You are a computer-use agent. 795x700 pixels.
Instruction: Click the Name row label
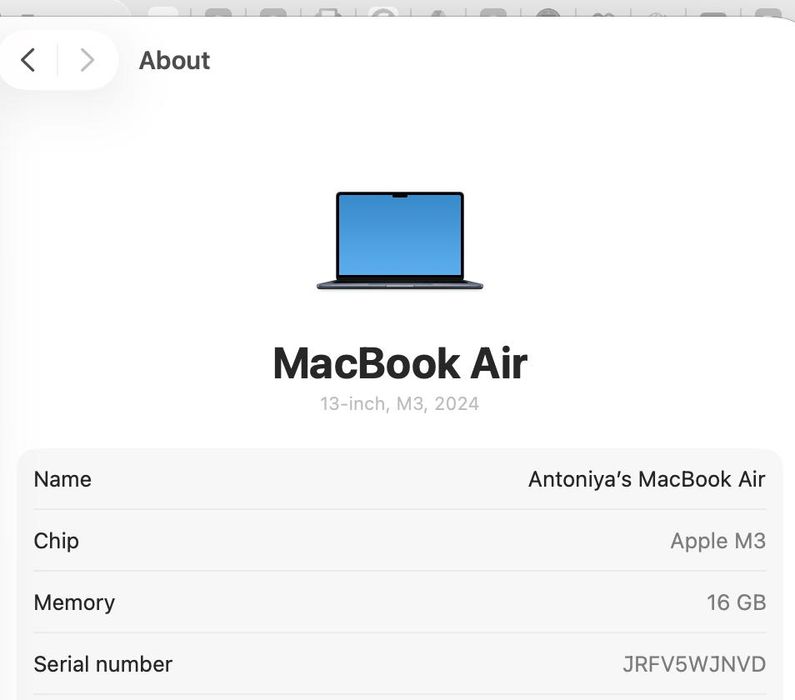point(62,480)
